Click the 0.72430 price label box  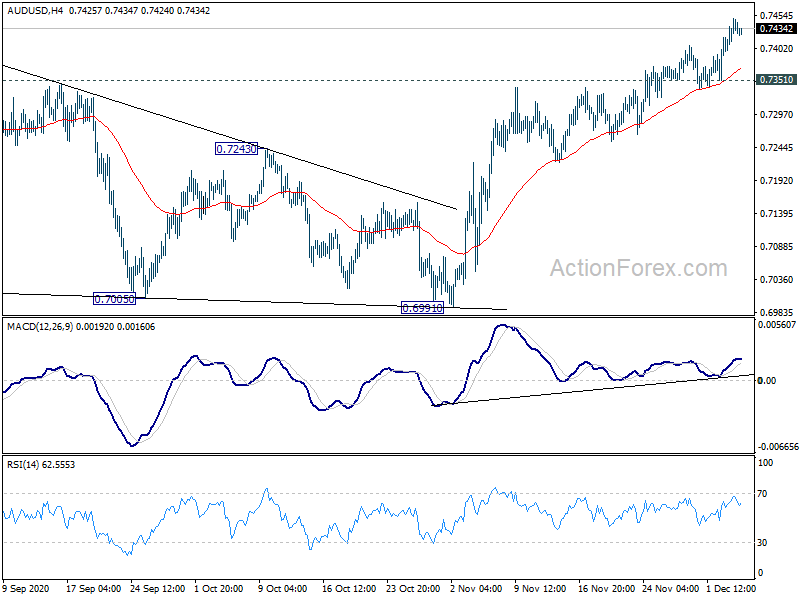coord(236,149)
